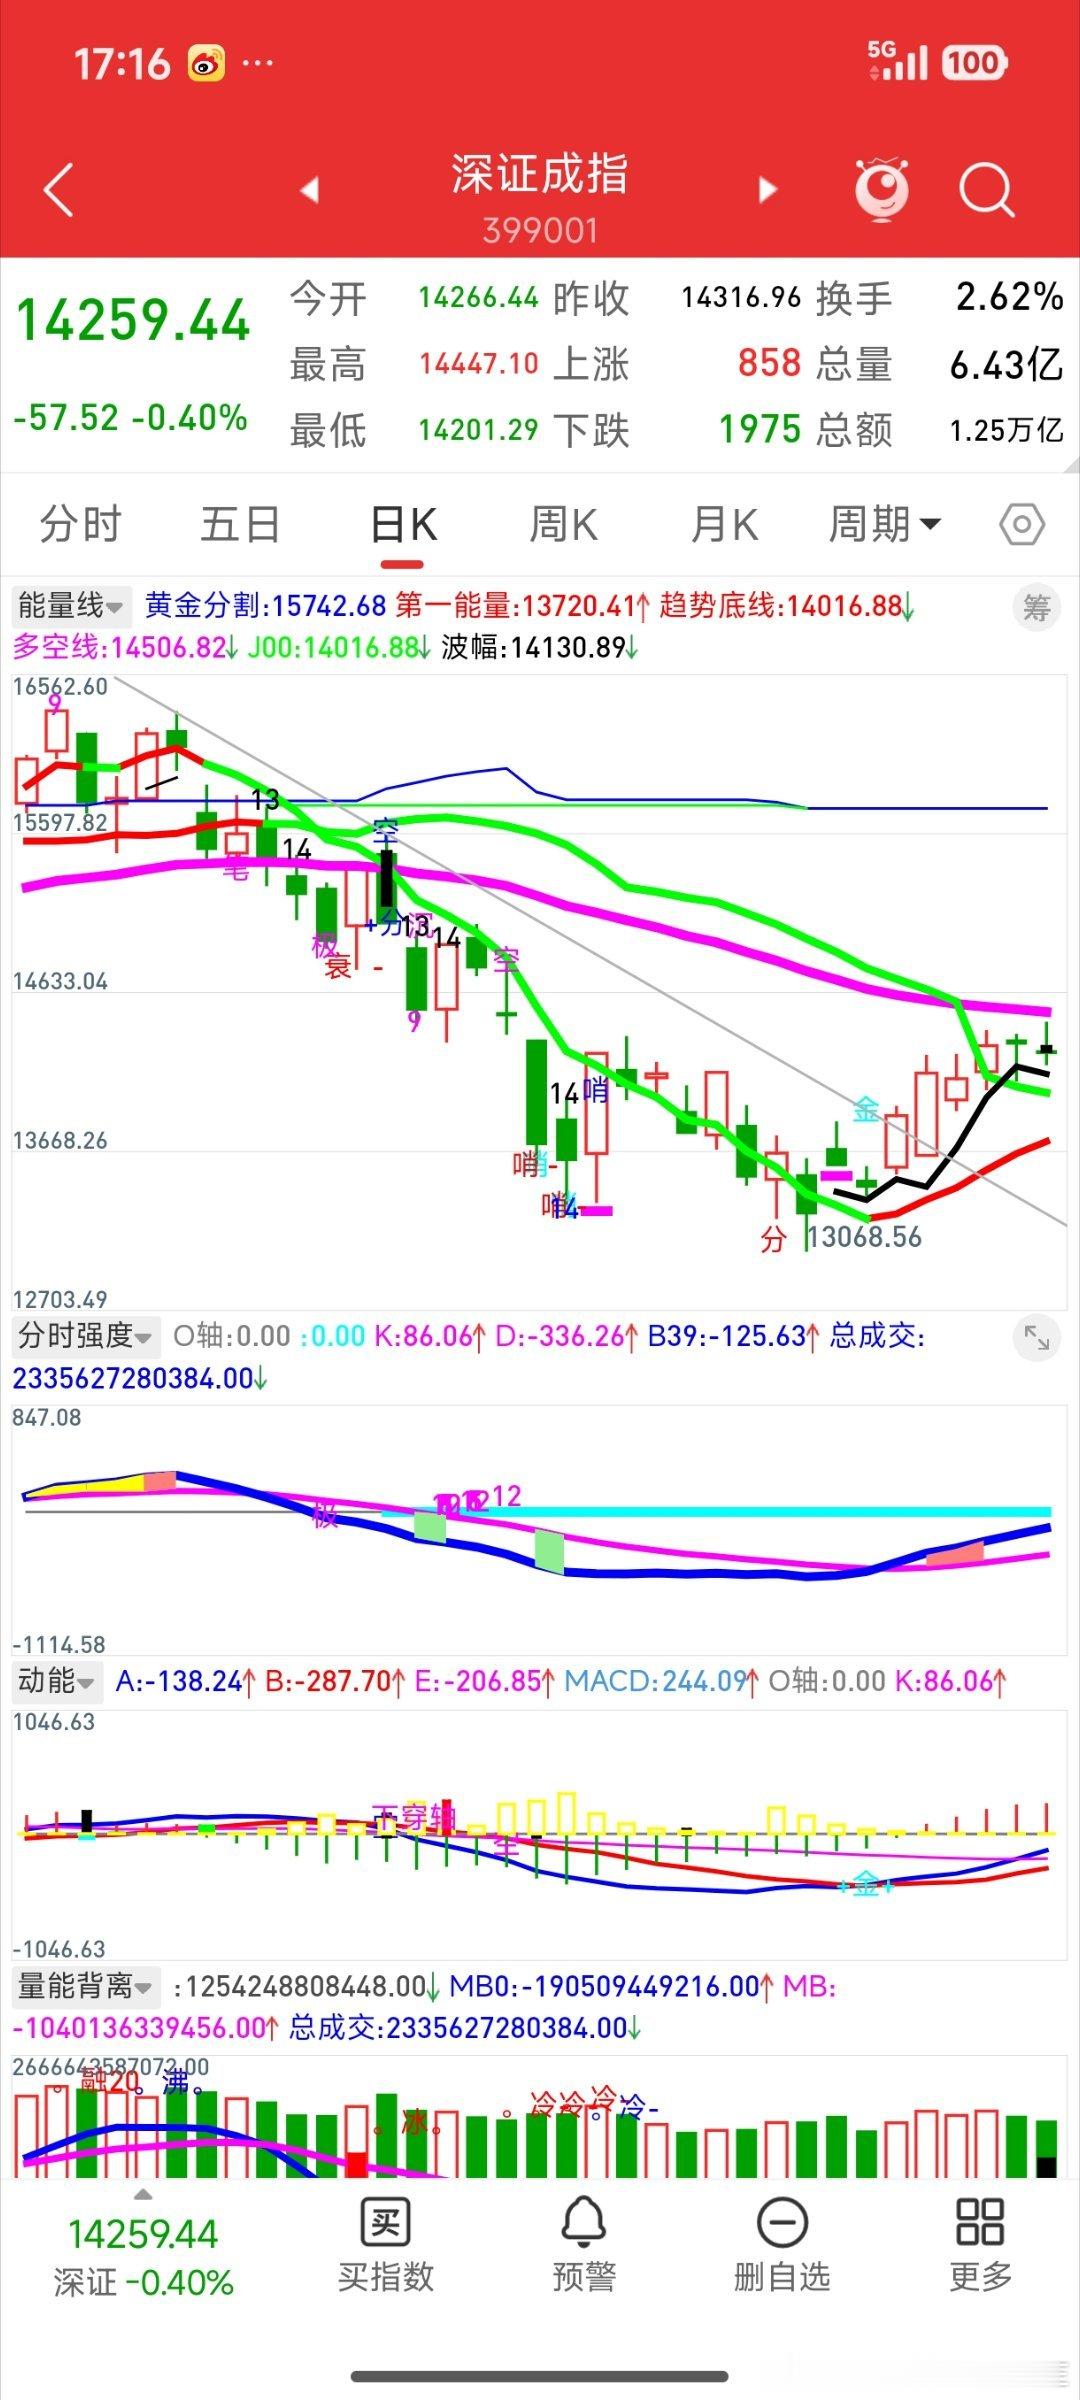The image size is (1080, 2400).
Task: Open the search magnifier icon
Action: click(986, 189)
